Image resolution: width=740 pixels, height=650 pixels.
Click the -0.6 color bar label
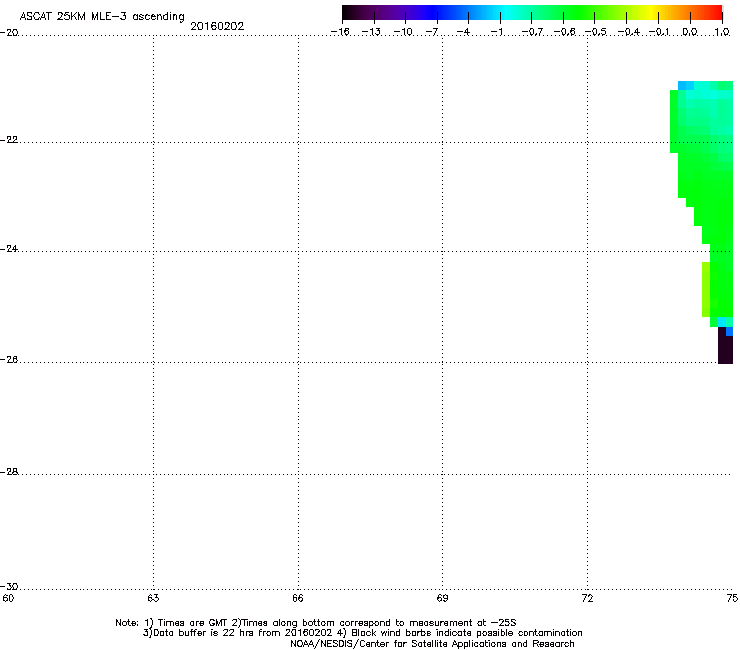564,32
